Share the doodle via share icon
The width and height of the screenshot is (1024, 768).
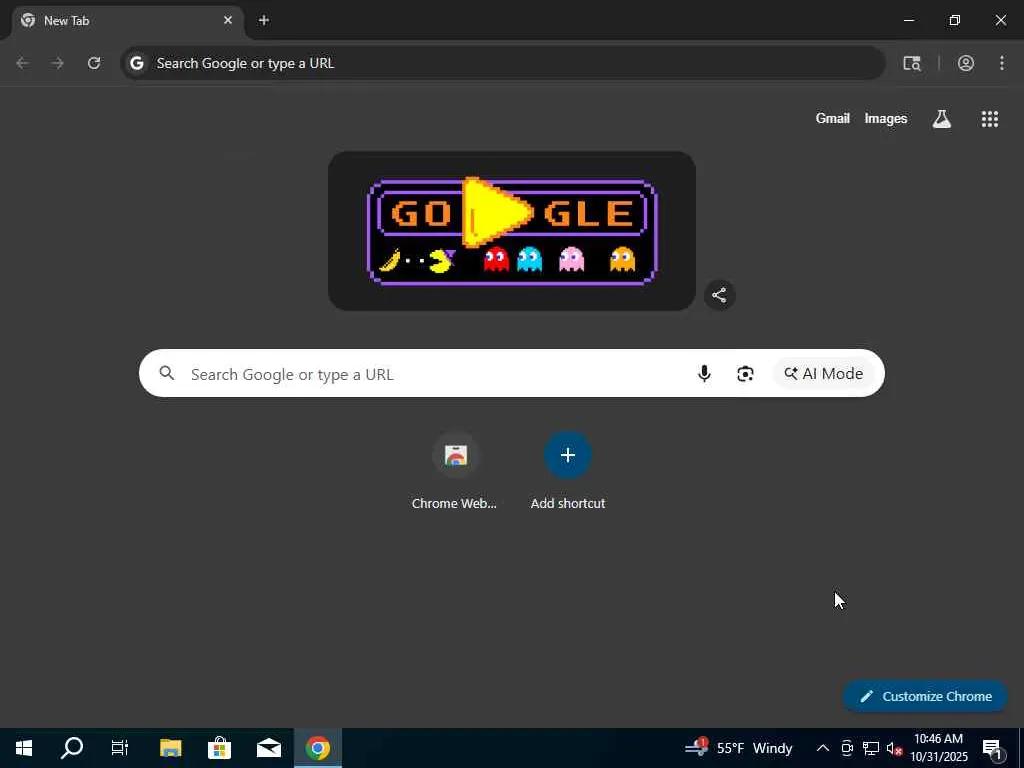(720, 295)
